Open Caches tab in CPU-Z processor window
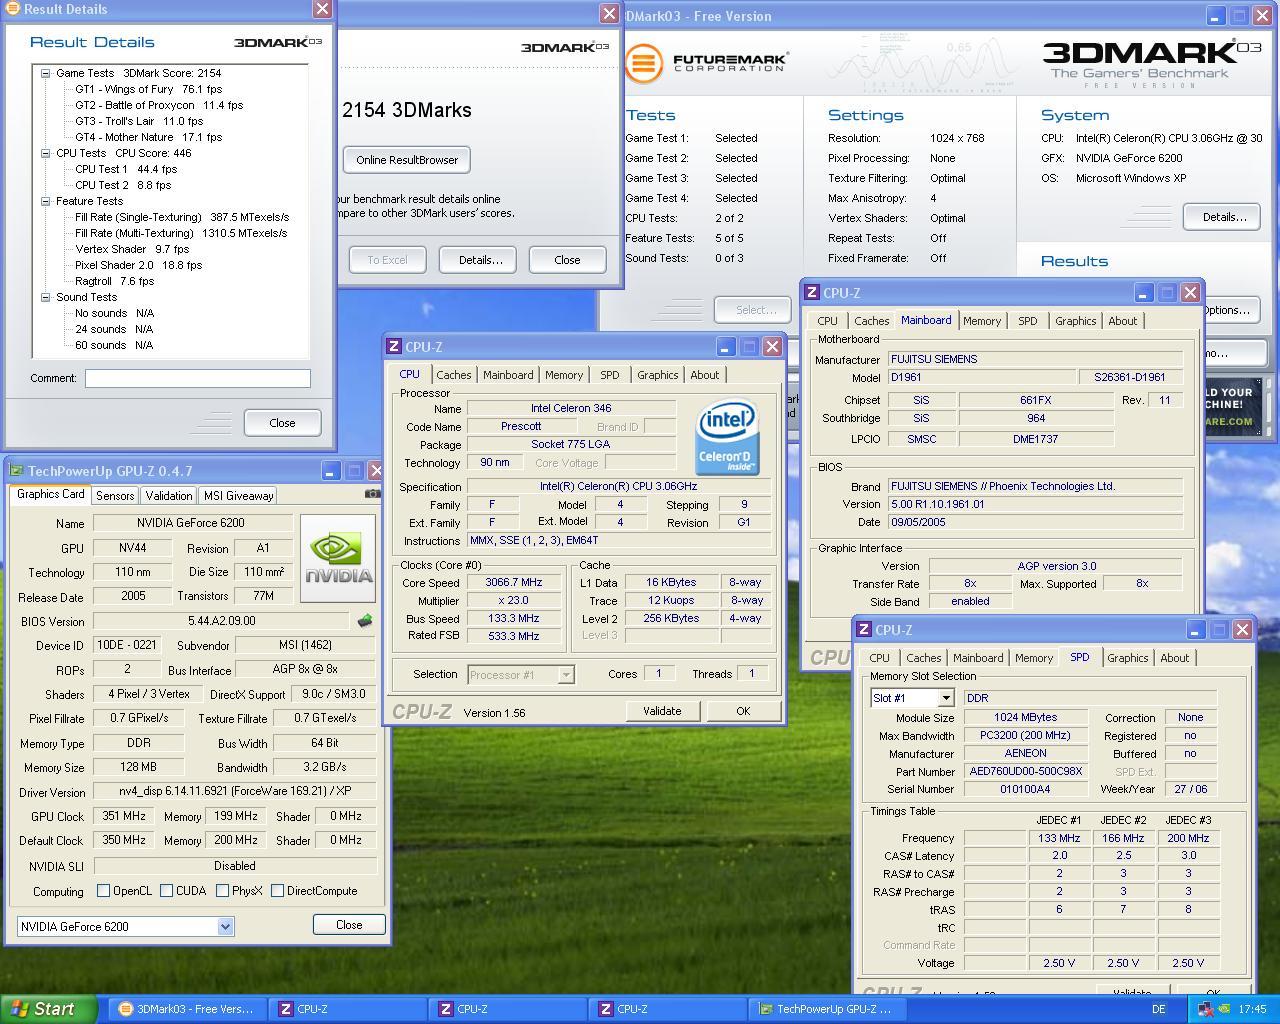This screenshot has height=1024, width=1280. 453,375
